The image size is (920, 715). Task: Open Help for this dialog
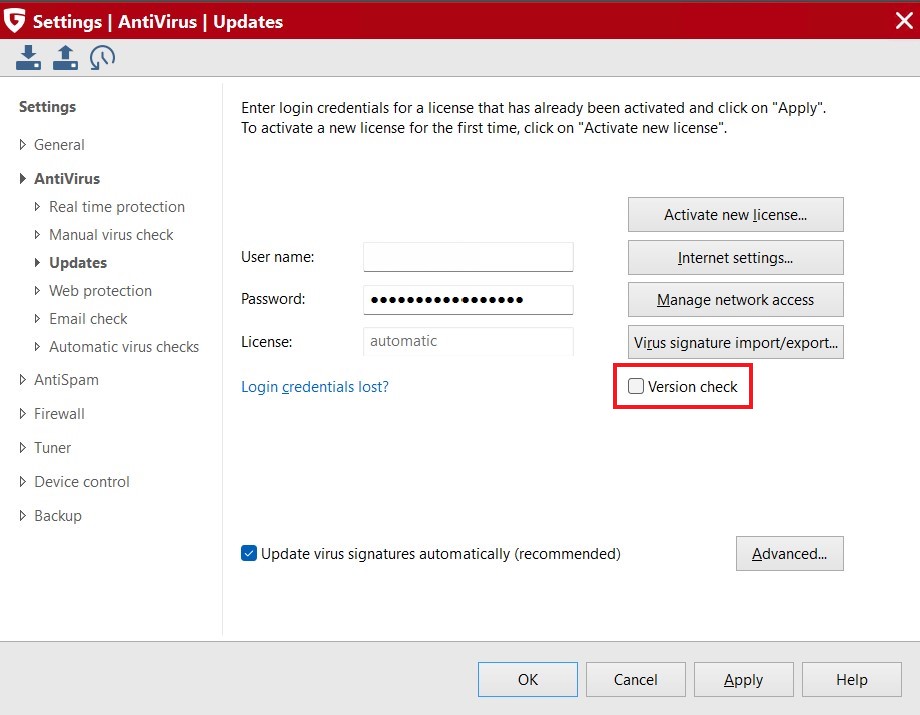pyautogui.click(x=851, y=679)
